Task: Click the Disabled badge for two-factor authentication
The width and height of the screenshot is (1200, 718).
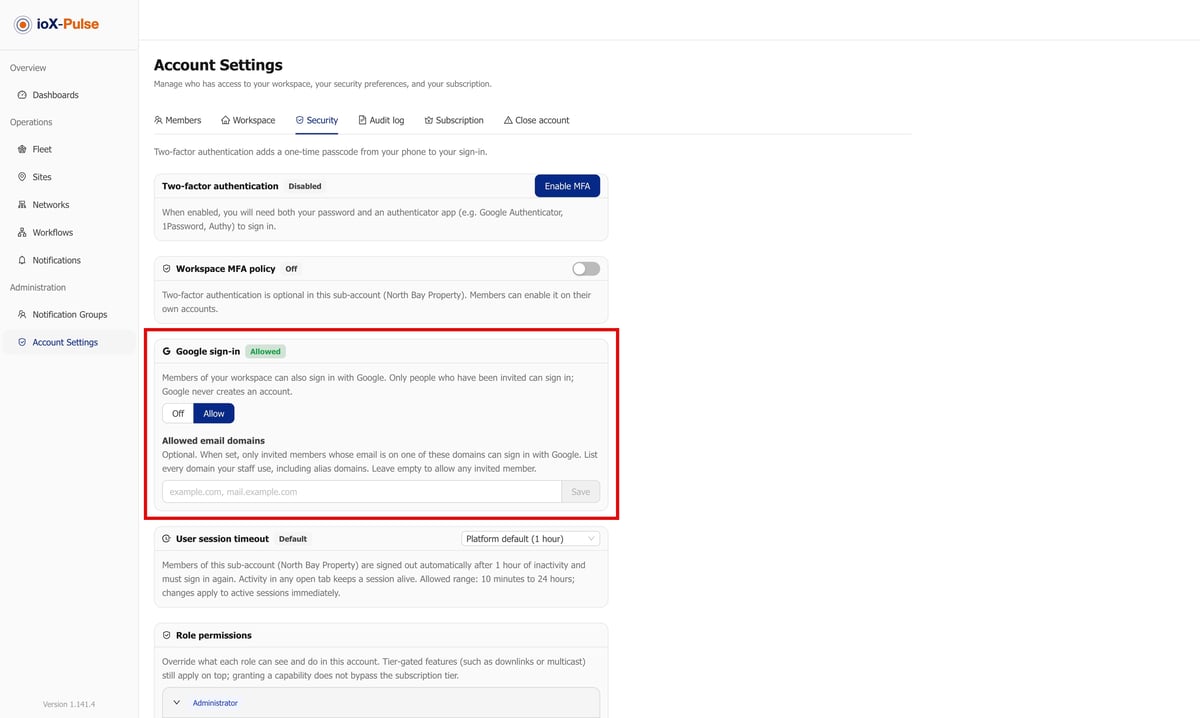Action: [x=305, y=186]
